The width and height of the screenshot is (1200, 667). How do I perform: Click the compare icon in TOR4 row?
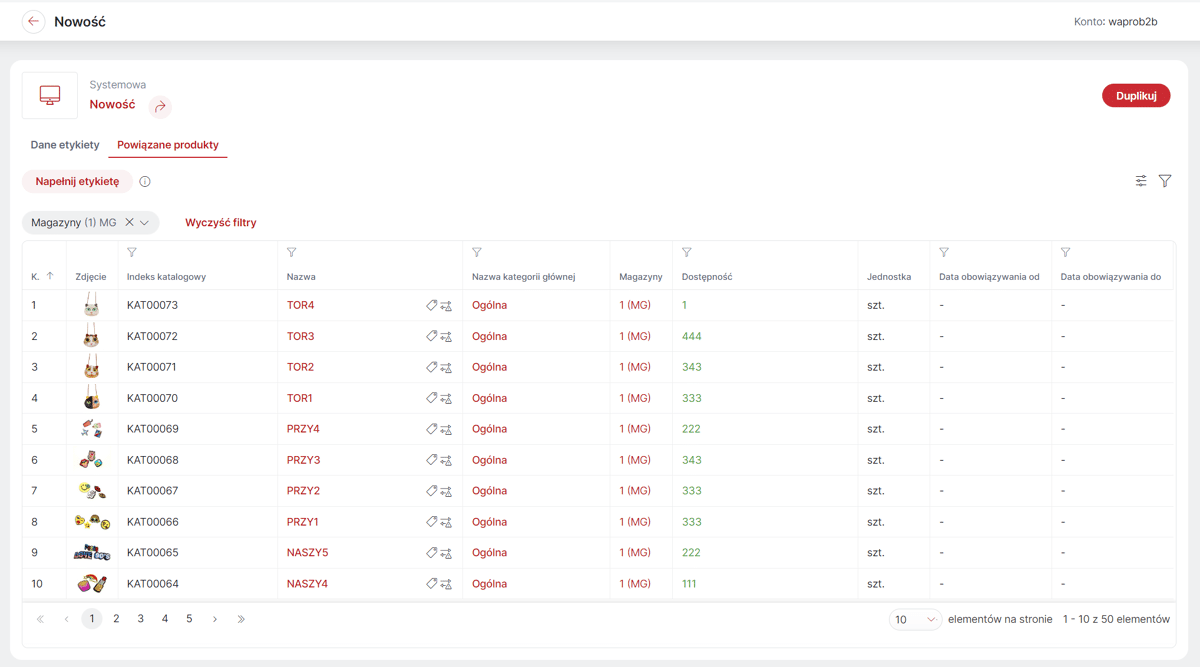[x=446, y=306]
